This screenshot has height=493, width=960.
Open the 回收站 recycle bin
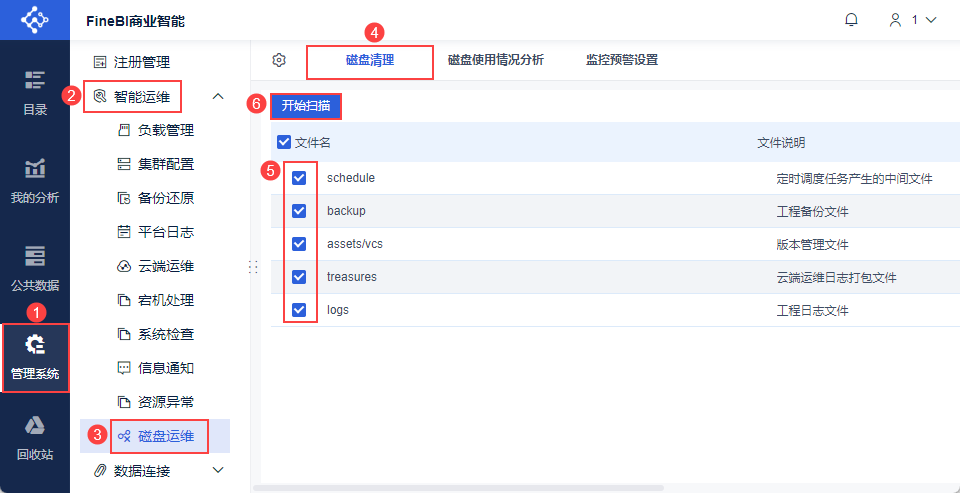pyautogui.click(x=35, y=438)
